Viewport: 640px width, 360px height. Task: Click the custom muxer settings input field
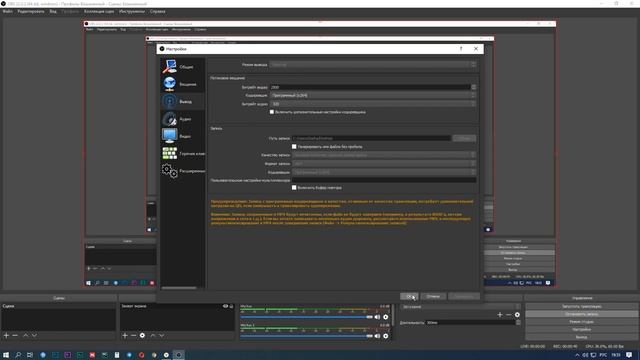[384, 180]
